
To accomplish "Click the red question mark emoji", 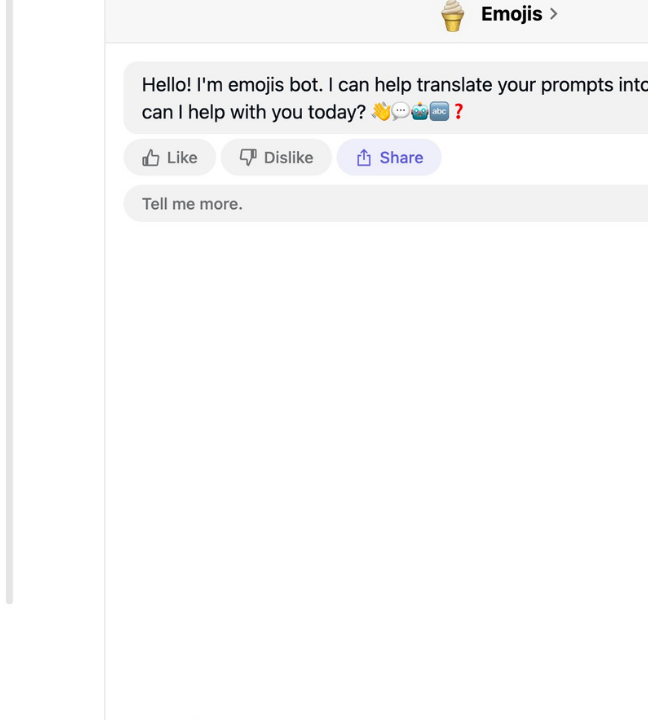I will tap(458, 112).
